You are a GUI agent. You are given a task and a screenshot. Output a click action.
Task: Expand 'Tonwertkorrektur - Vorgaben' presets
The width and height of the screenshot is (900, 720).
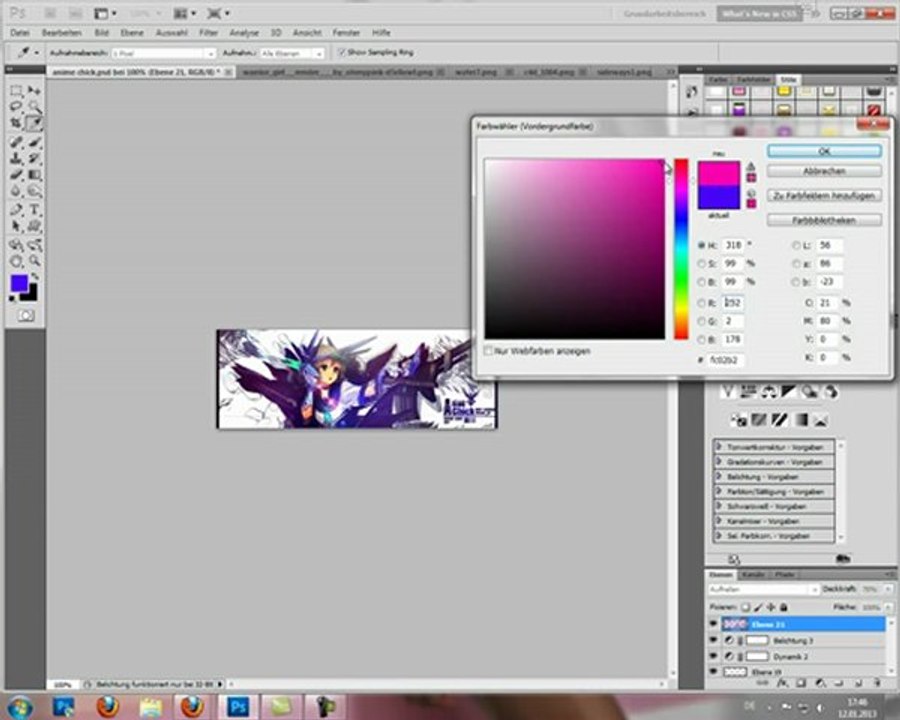[x=720, y=449]
